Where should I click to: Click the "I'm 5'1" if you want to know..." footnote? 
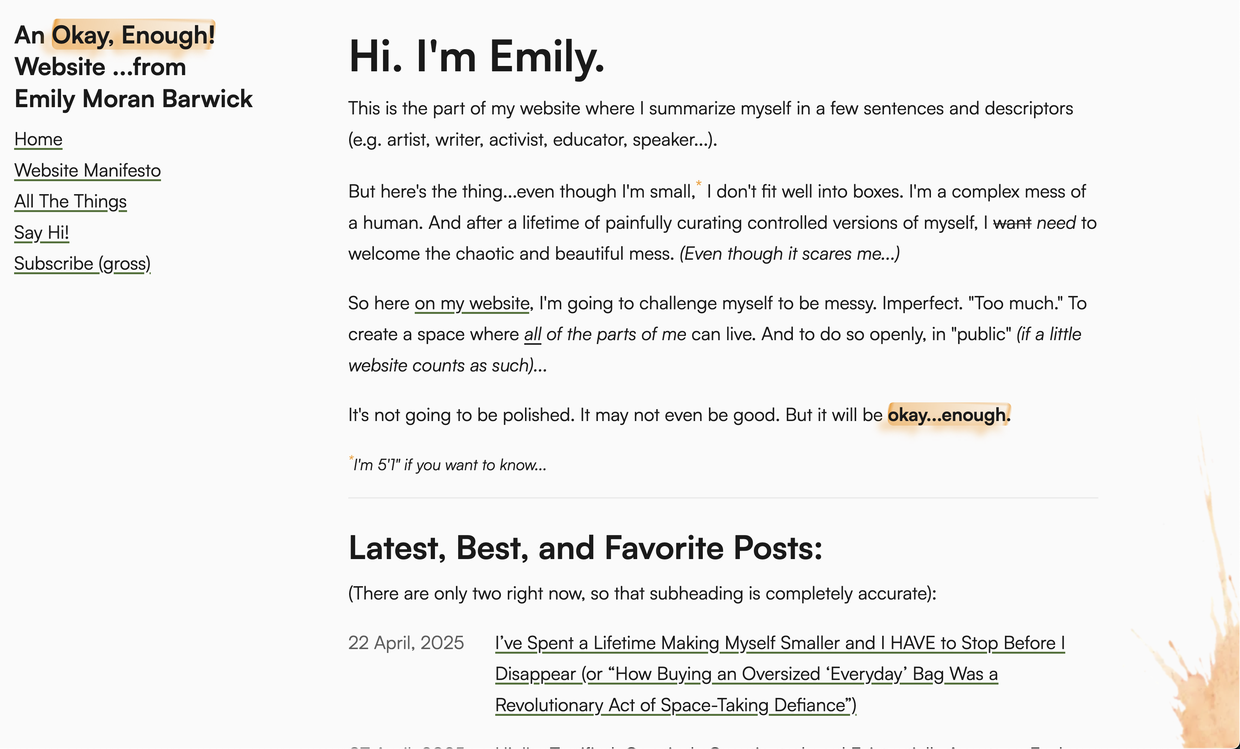click(x=447, y=465)
